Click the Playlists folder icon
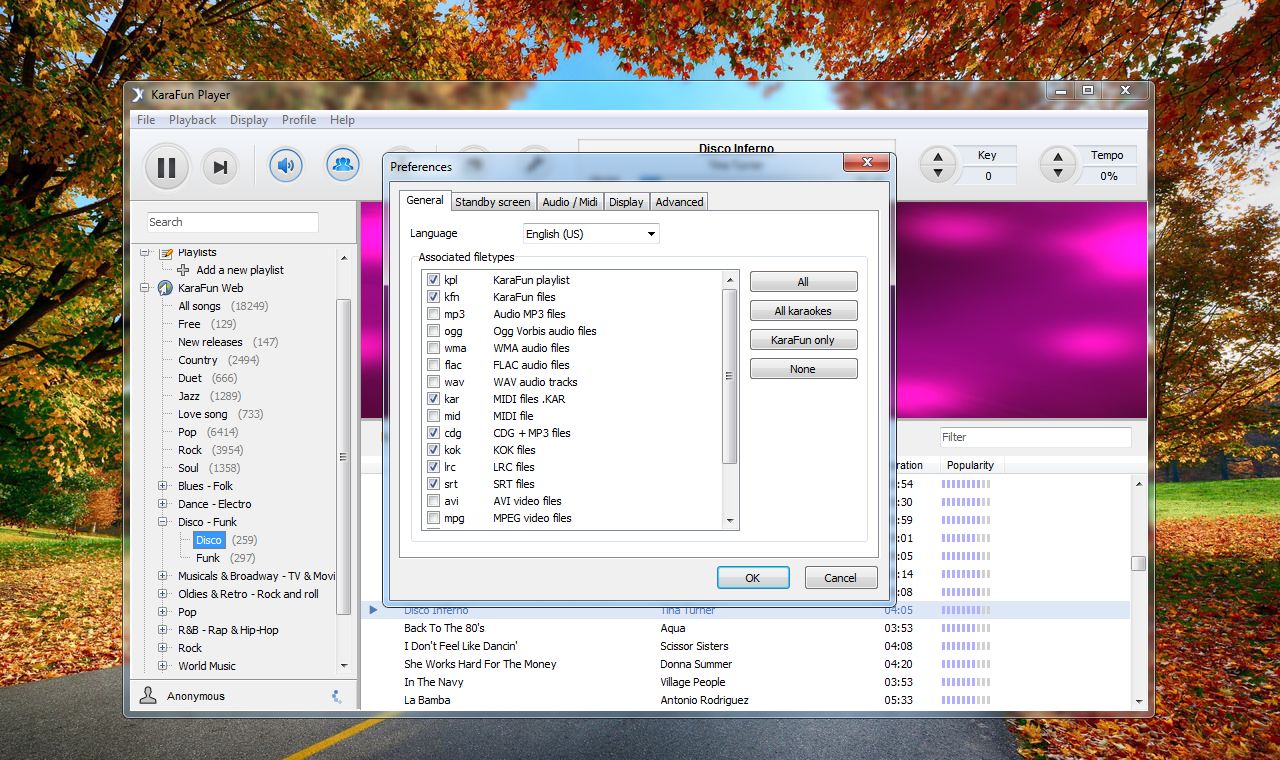The height and width of the screenshot is (760, 1280). (166, 253)
